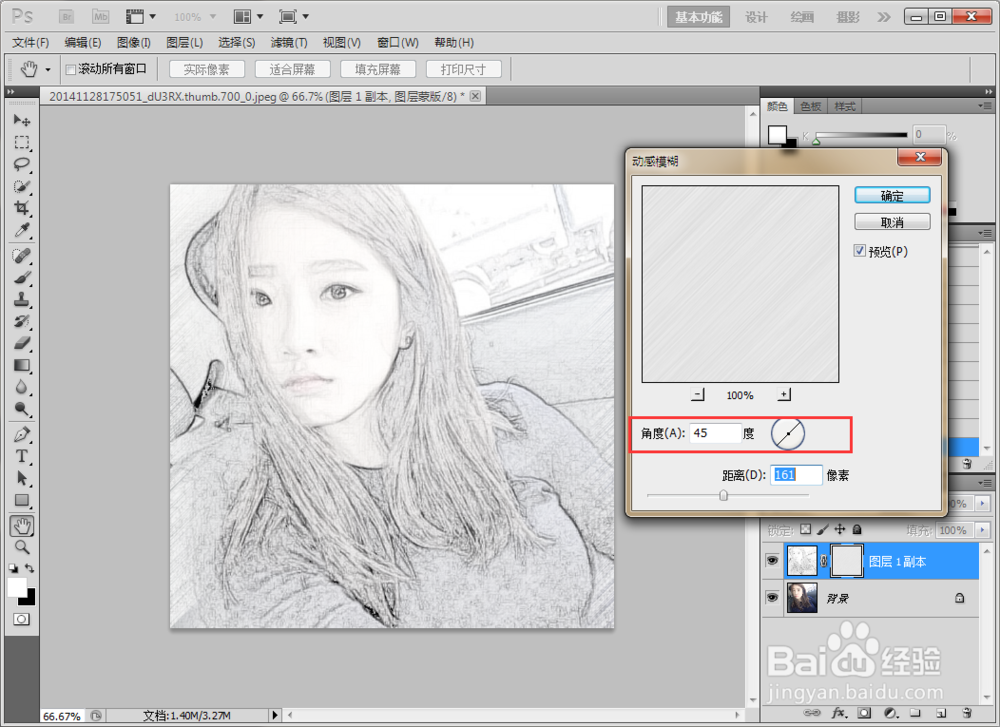
Task: Switch to 色板 tab
Action: pos(810,106)
